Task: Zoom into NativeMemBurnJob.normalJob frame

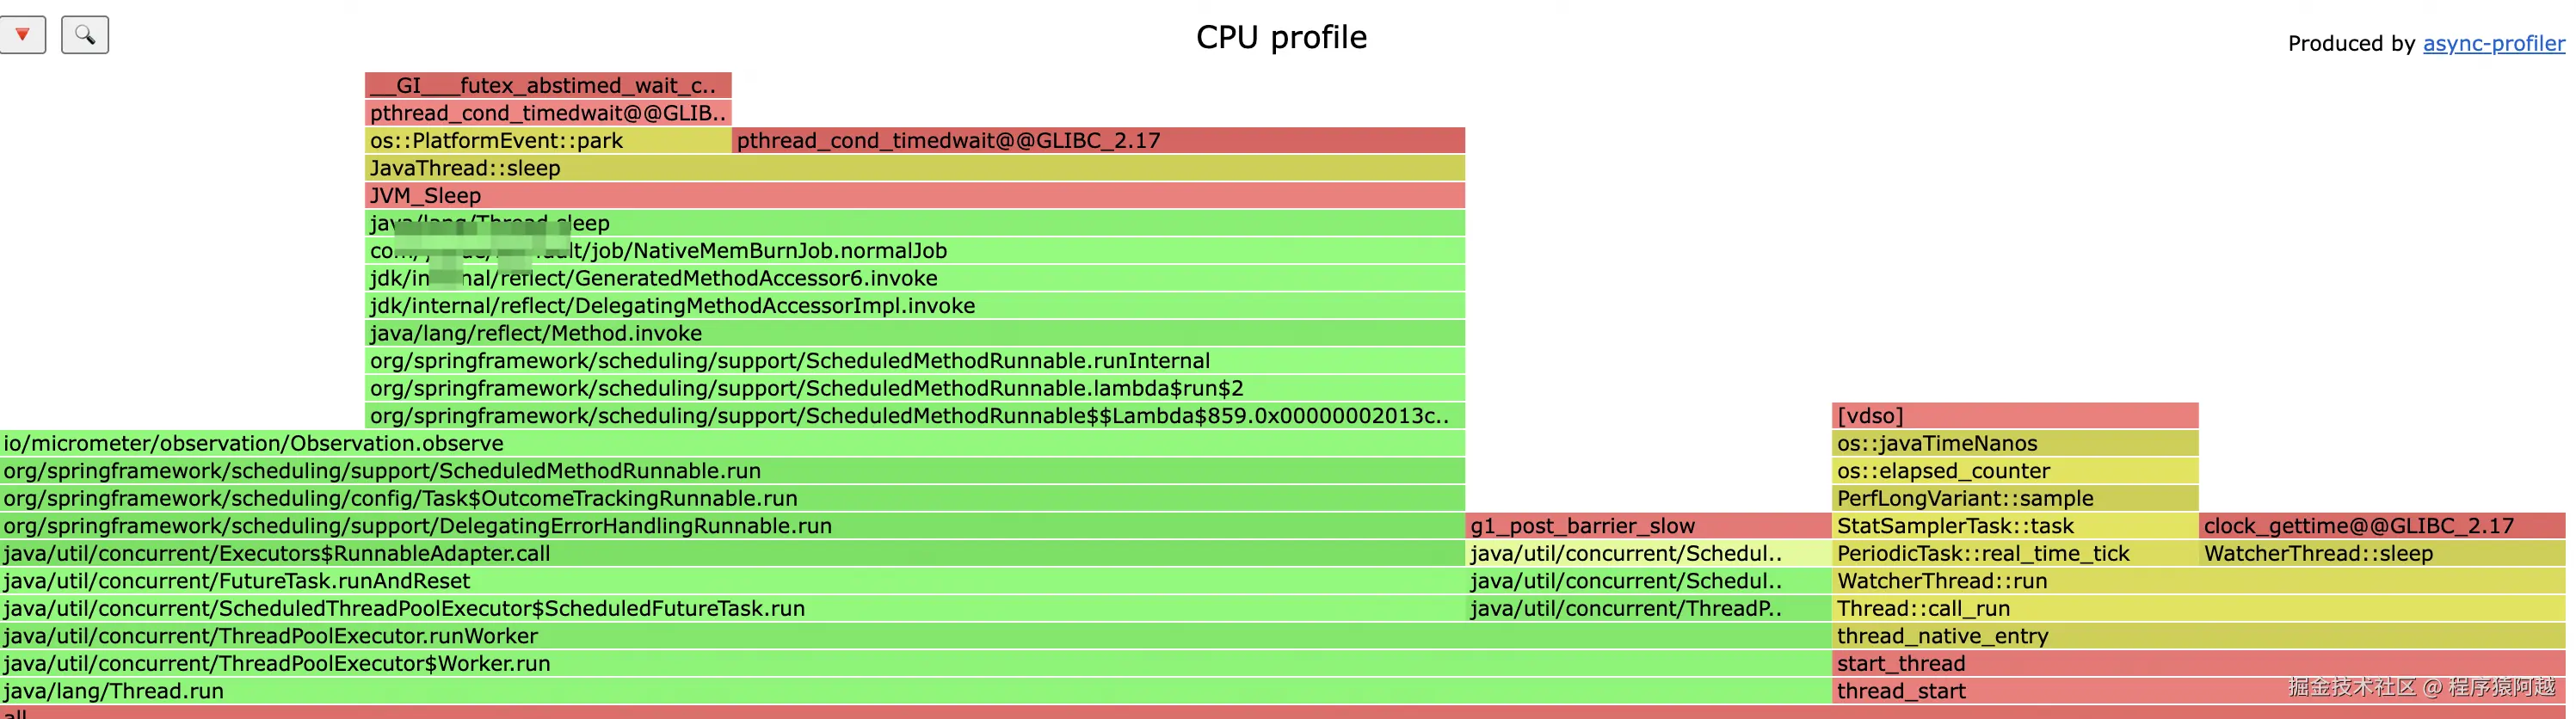Action: (x=914, y=251)
